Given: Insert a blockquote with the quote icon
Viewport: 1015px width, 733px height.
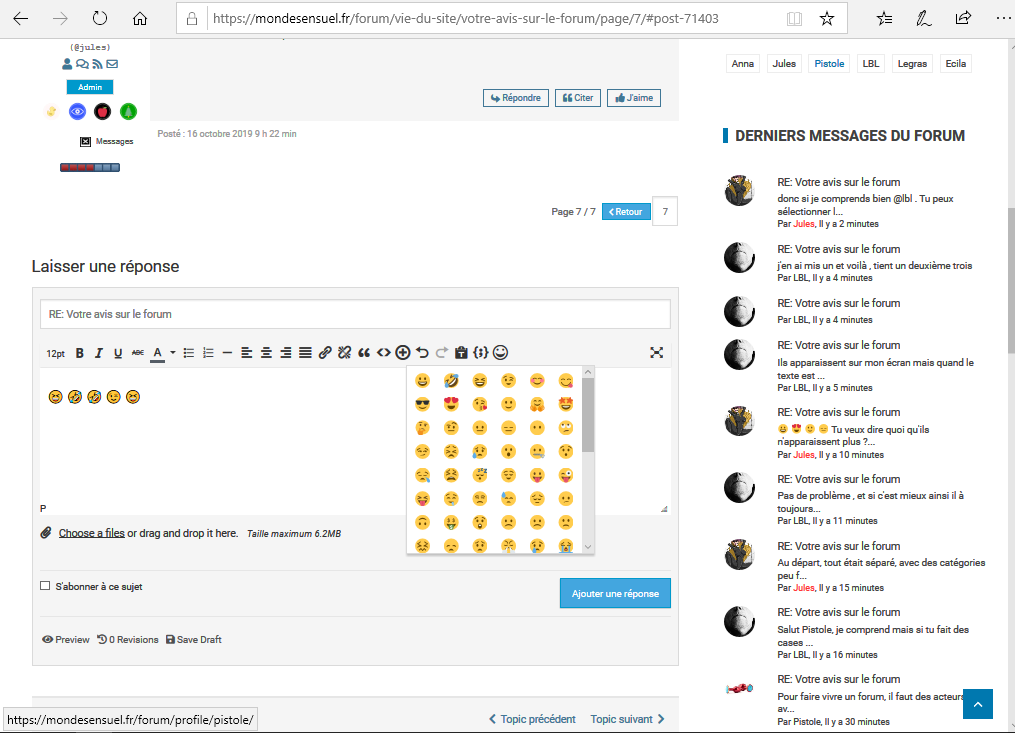Looking at the screenshot, I should (364, 353).
